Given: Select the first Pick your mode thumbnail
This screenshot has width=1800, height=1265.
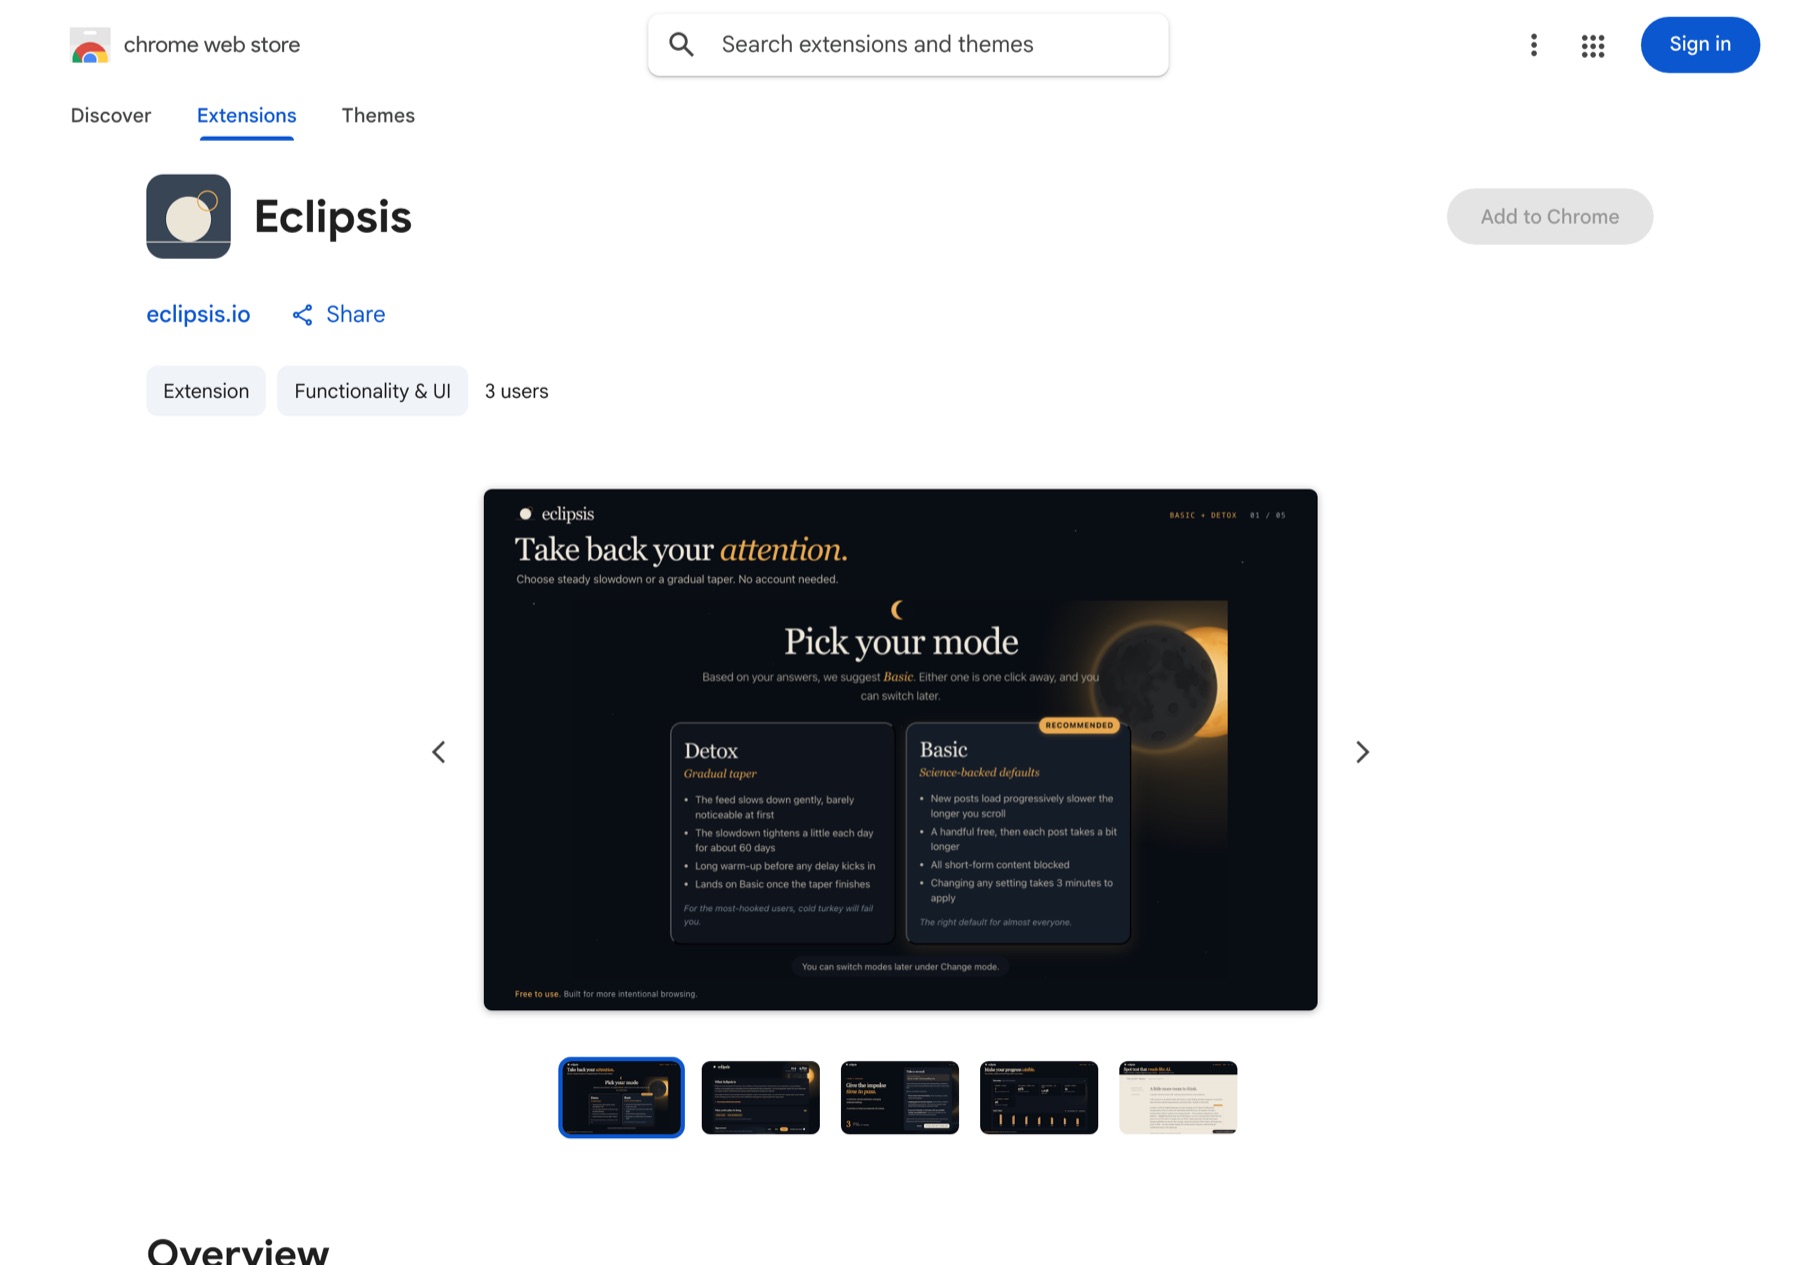Looking at the screenshot, I should tap(621, 1097).
